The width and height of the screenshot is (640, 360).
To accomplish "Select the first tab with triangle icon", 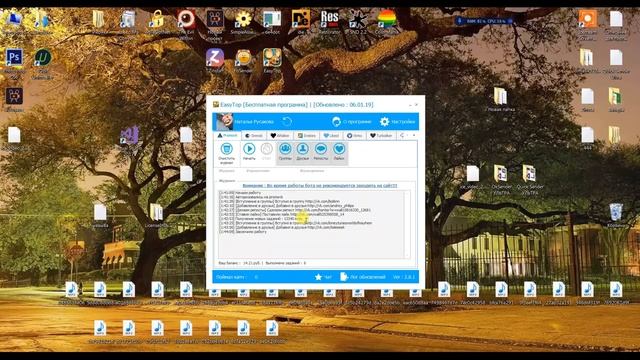I will [x=227, y=136].
